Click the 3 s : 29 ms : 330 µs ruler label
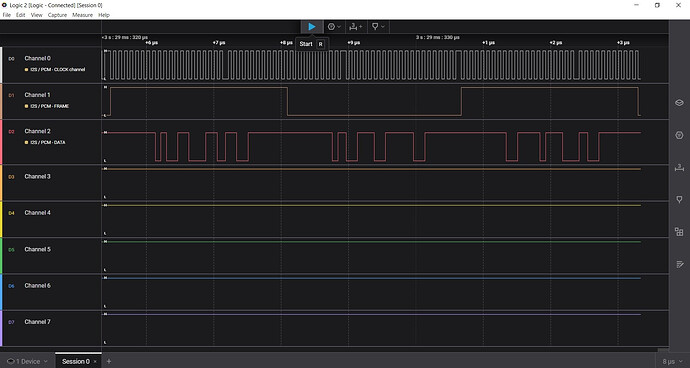This screenshot has width=690, height=368. click(x=437, y=37)
